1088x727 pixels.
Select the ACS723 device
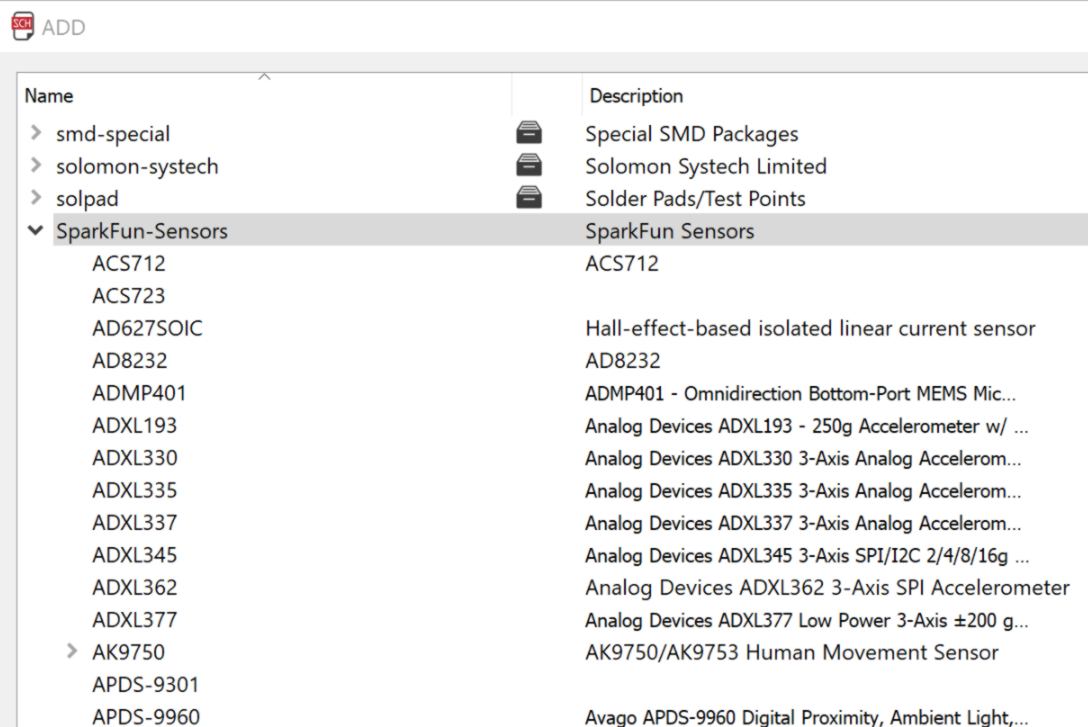tap(128, 296)
